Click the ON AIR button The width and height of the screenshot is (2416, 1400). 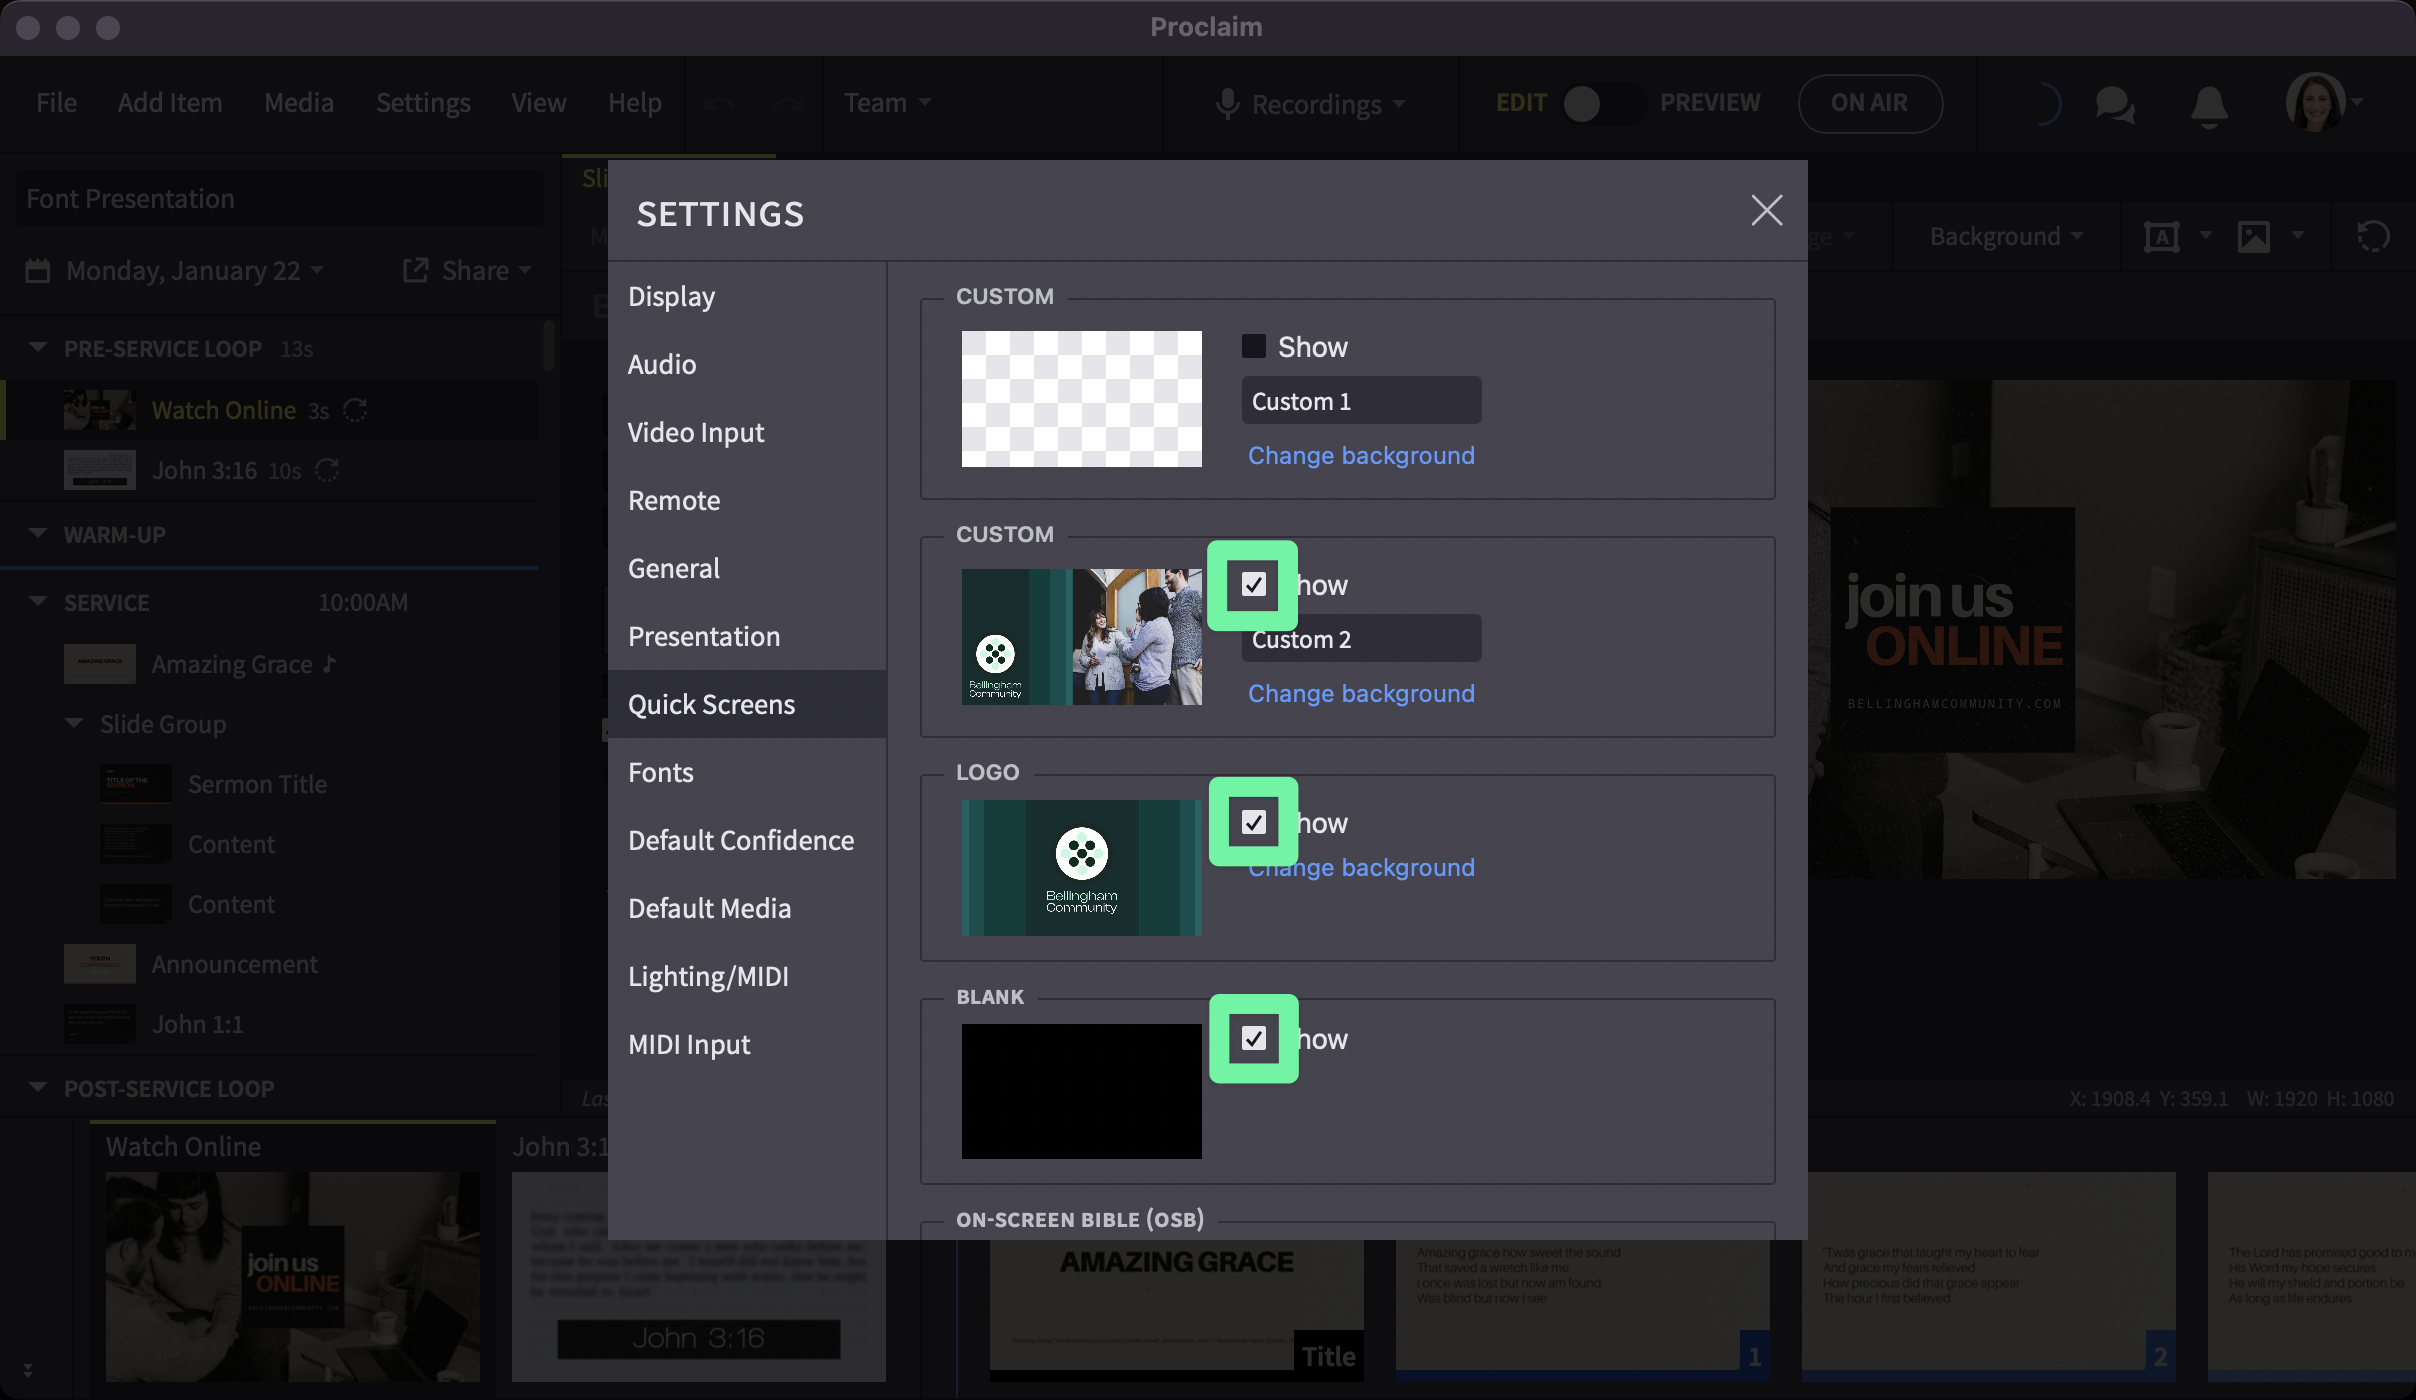[1870, 103]
